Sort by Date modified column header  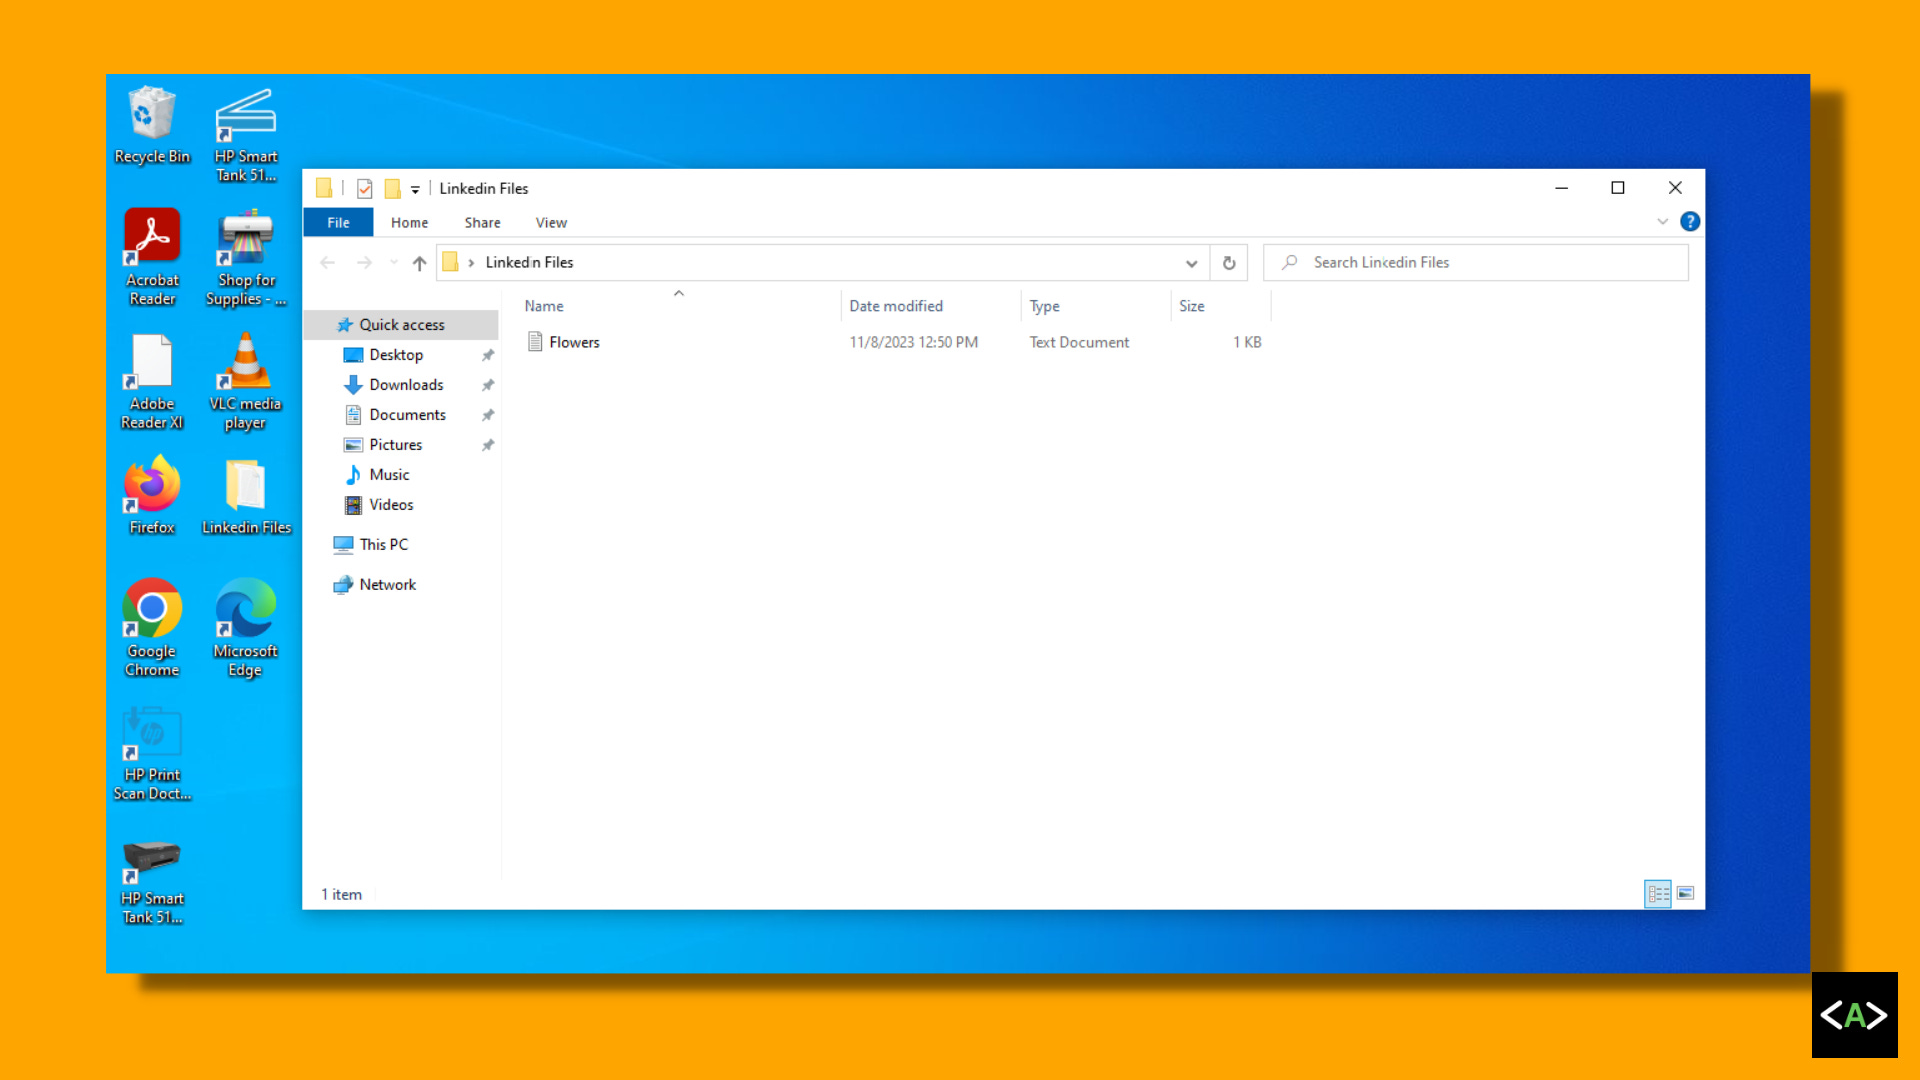pos(896,306)
